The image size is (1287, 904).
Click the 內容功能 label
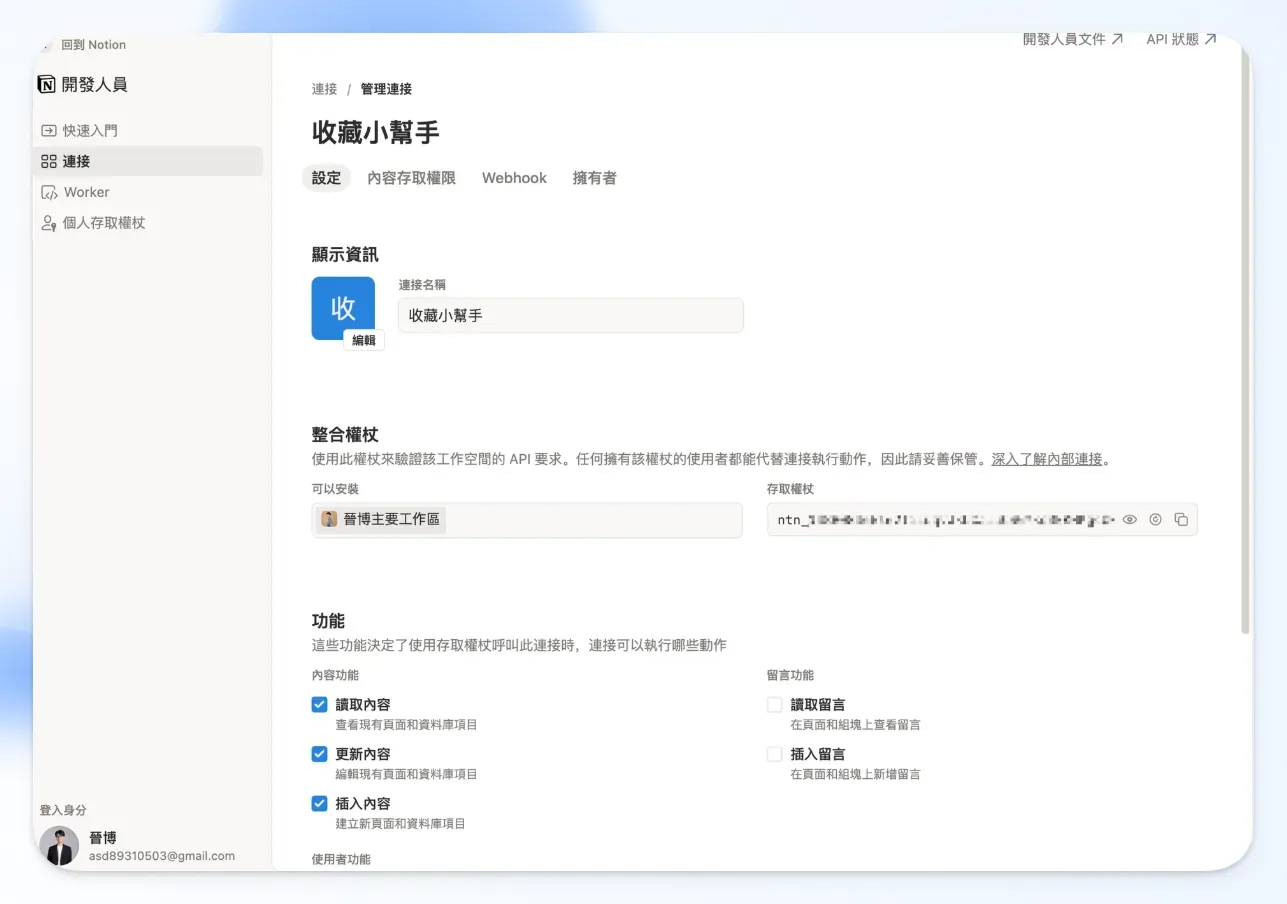[335, 675]
